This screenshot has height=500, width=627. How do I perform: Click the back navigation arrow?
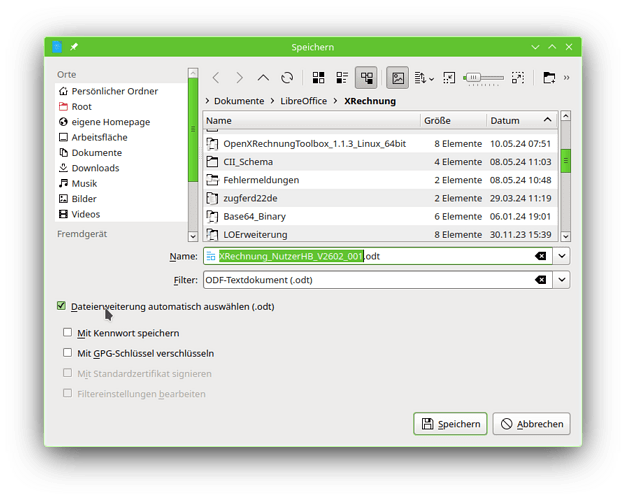[215, 77]
